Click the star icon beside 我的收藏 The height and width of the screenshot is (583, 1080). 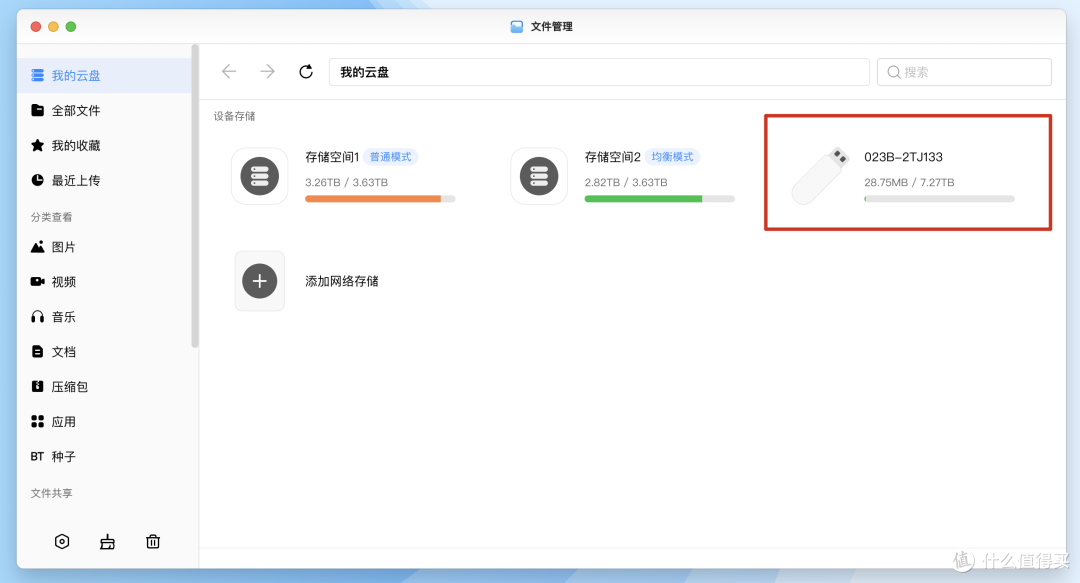[37, 145]
